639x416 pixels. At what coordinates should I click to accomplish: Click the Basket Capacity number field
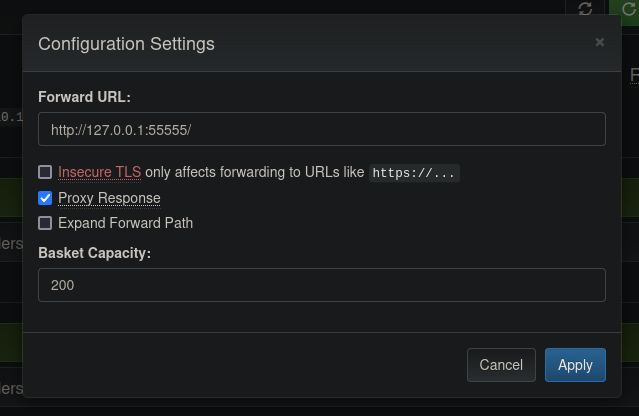click(x=321, y=285)
